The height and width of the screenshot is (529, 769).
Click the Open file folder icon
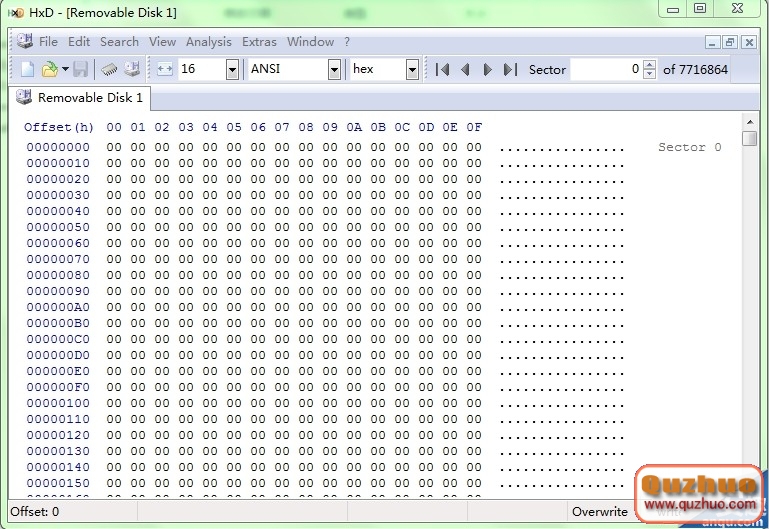[50, 70]
